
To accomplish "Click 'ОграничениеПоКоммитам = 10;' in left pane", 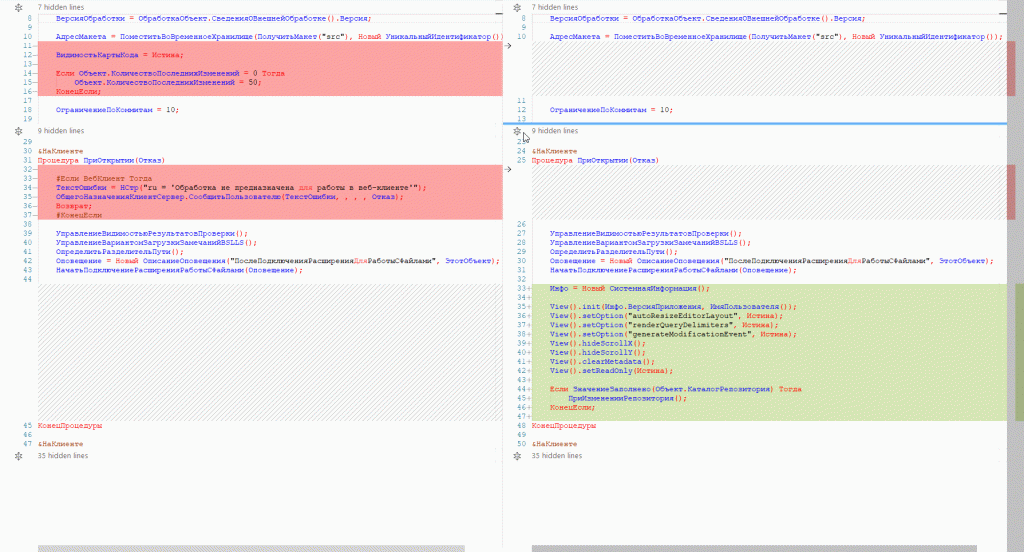I will (x=117, y=110).
